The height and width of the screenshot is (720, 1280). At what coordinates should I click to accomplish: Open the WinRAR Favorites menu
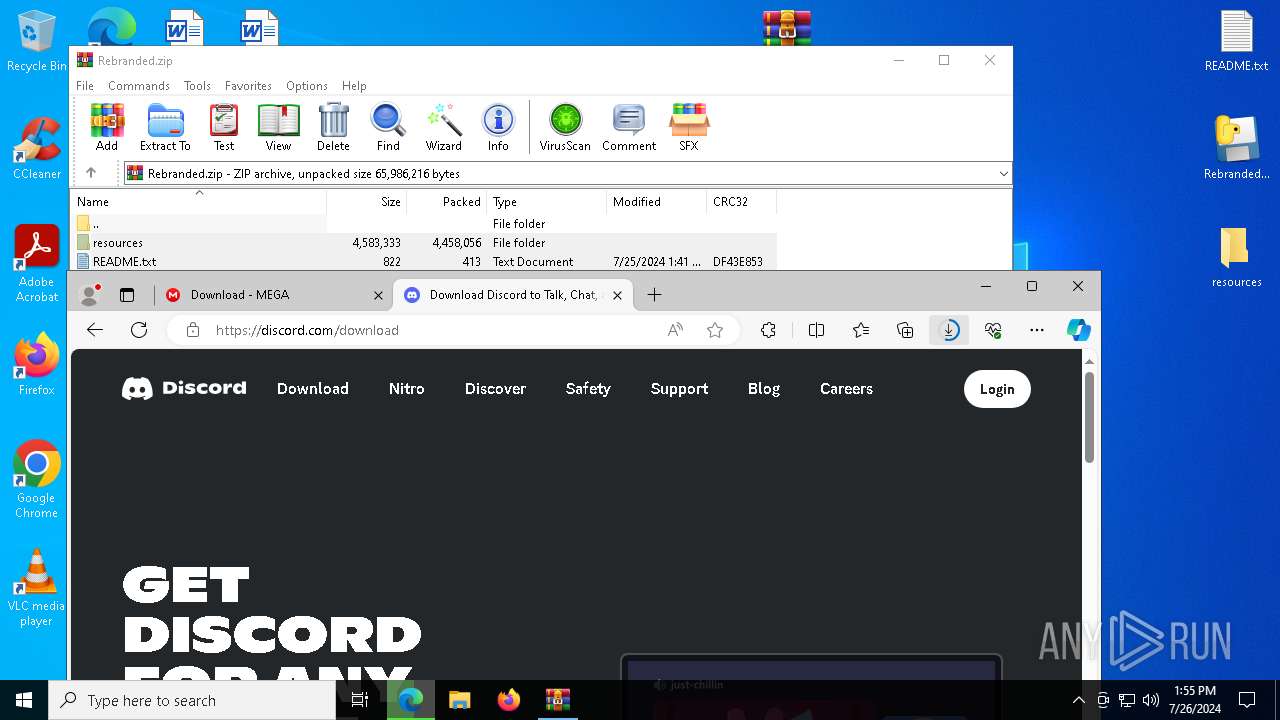pyautogui.click(x=248, y=86)
